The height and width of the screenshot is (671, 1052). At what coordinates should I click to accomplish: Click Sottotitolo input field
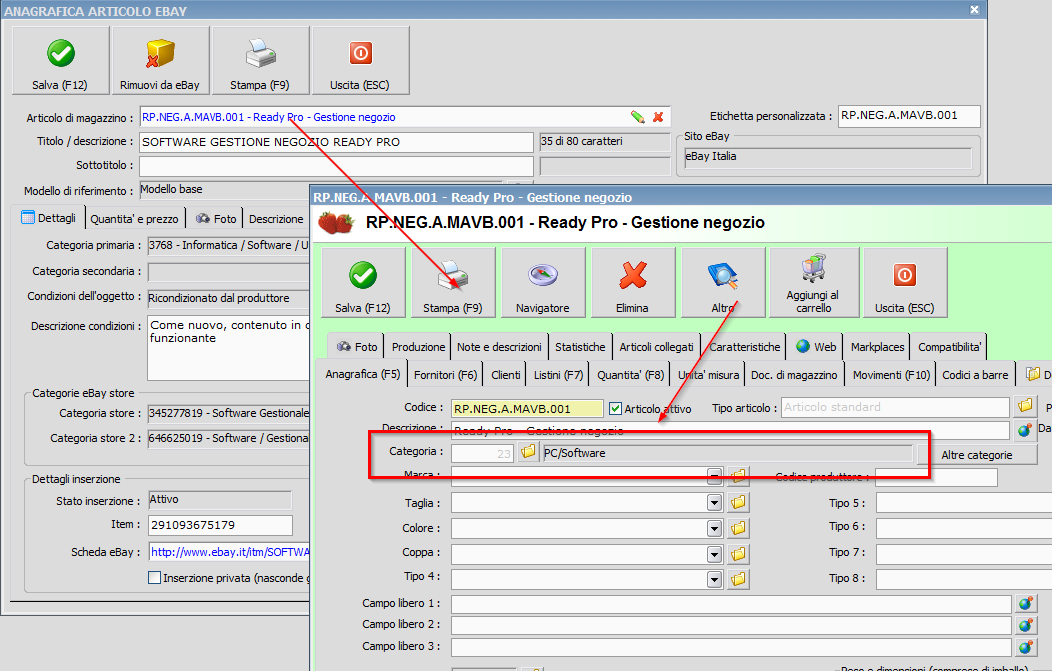pos(336,166)
